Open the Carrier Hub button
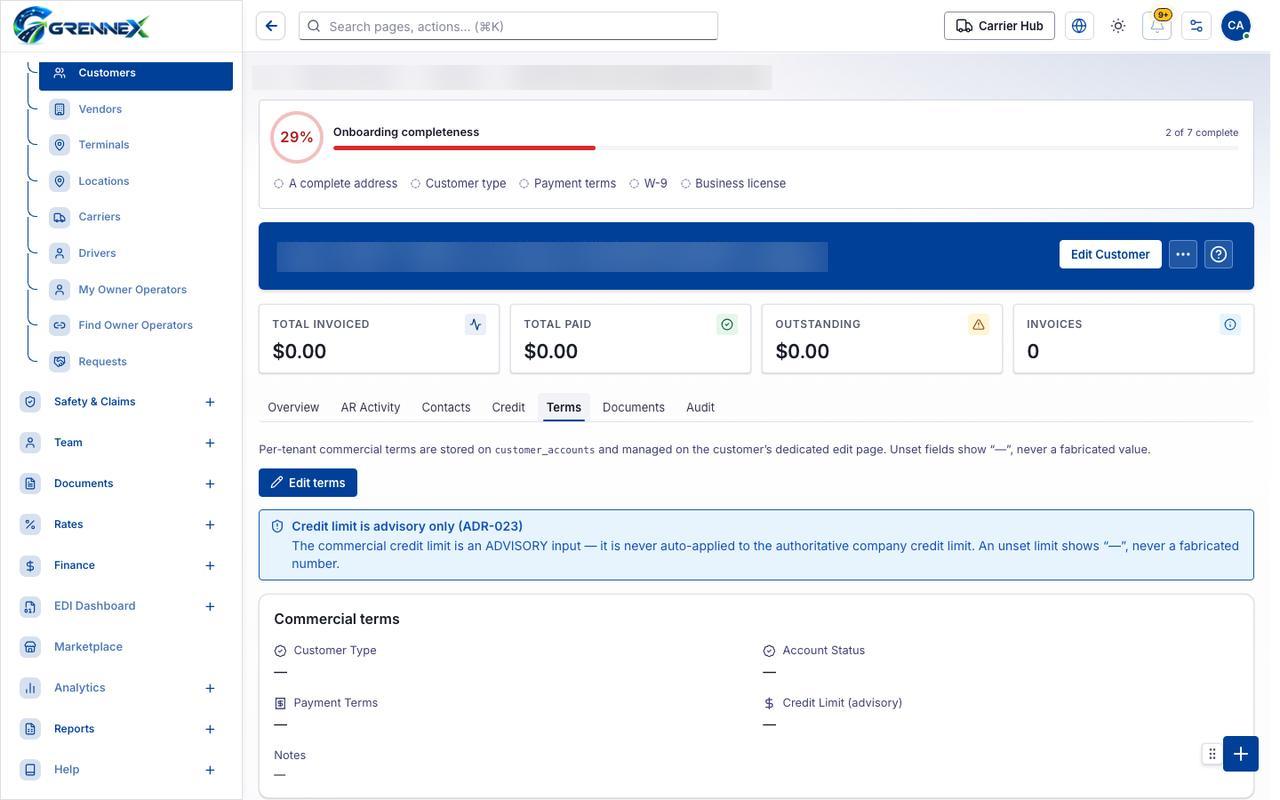The image size is (1280, 800). 999,26
